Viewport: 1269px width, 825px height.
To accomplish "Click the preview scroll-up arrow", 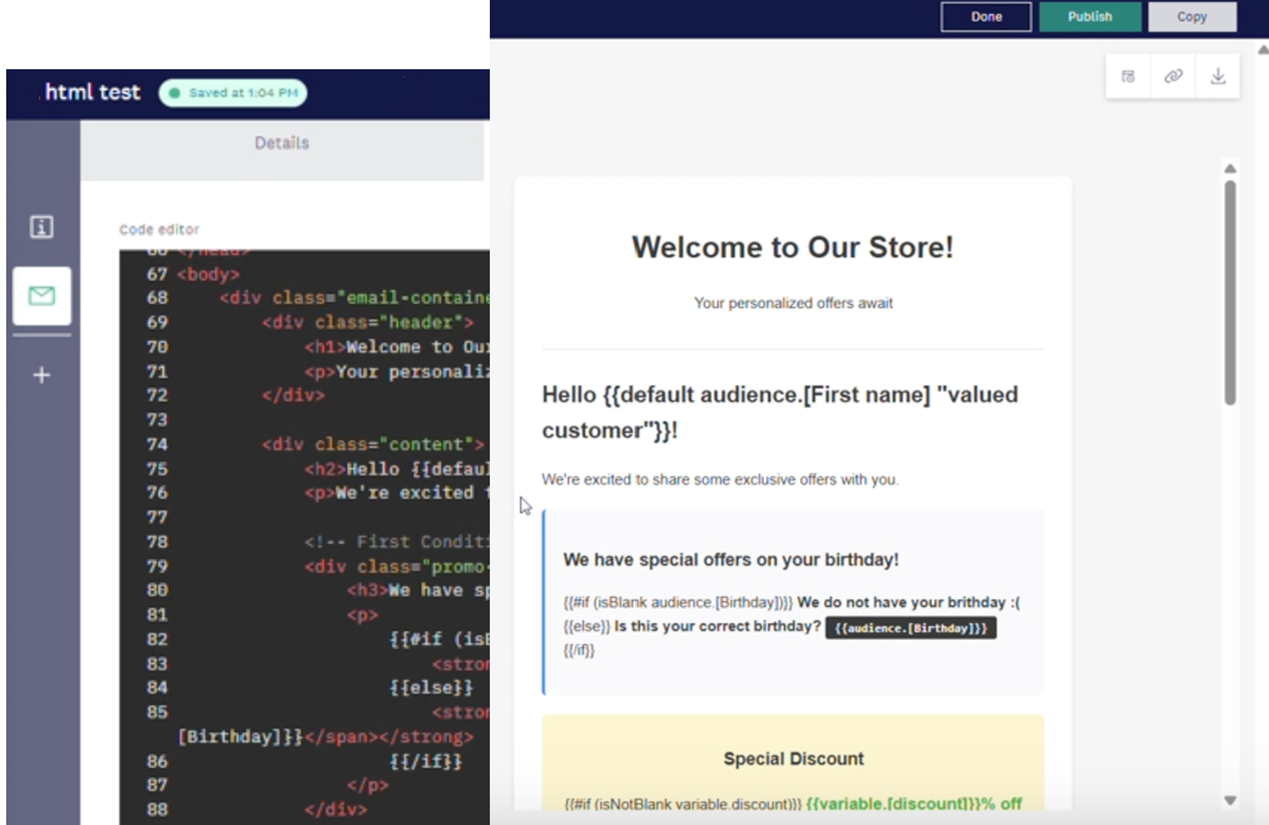I will (1230, 168).
